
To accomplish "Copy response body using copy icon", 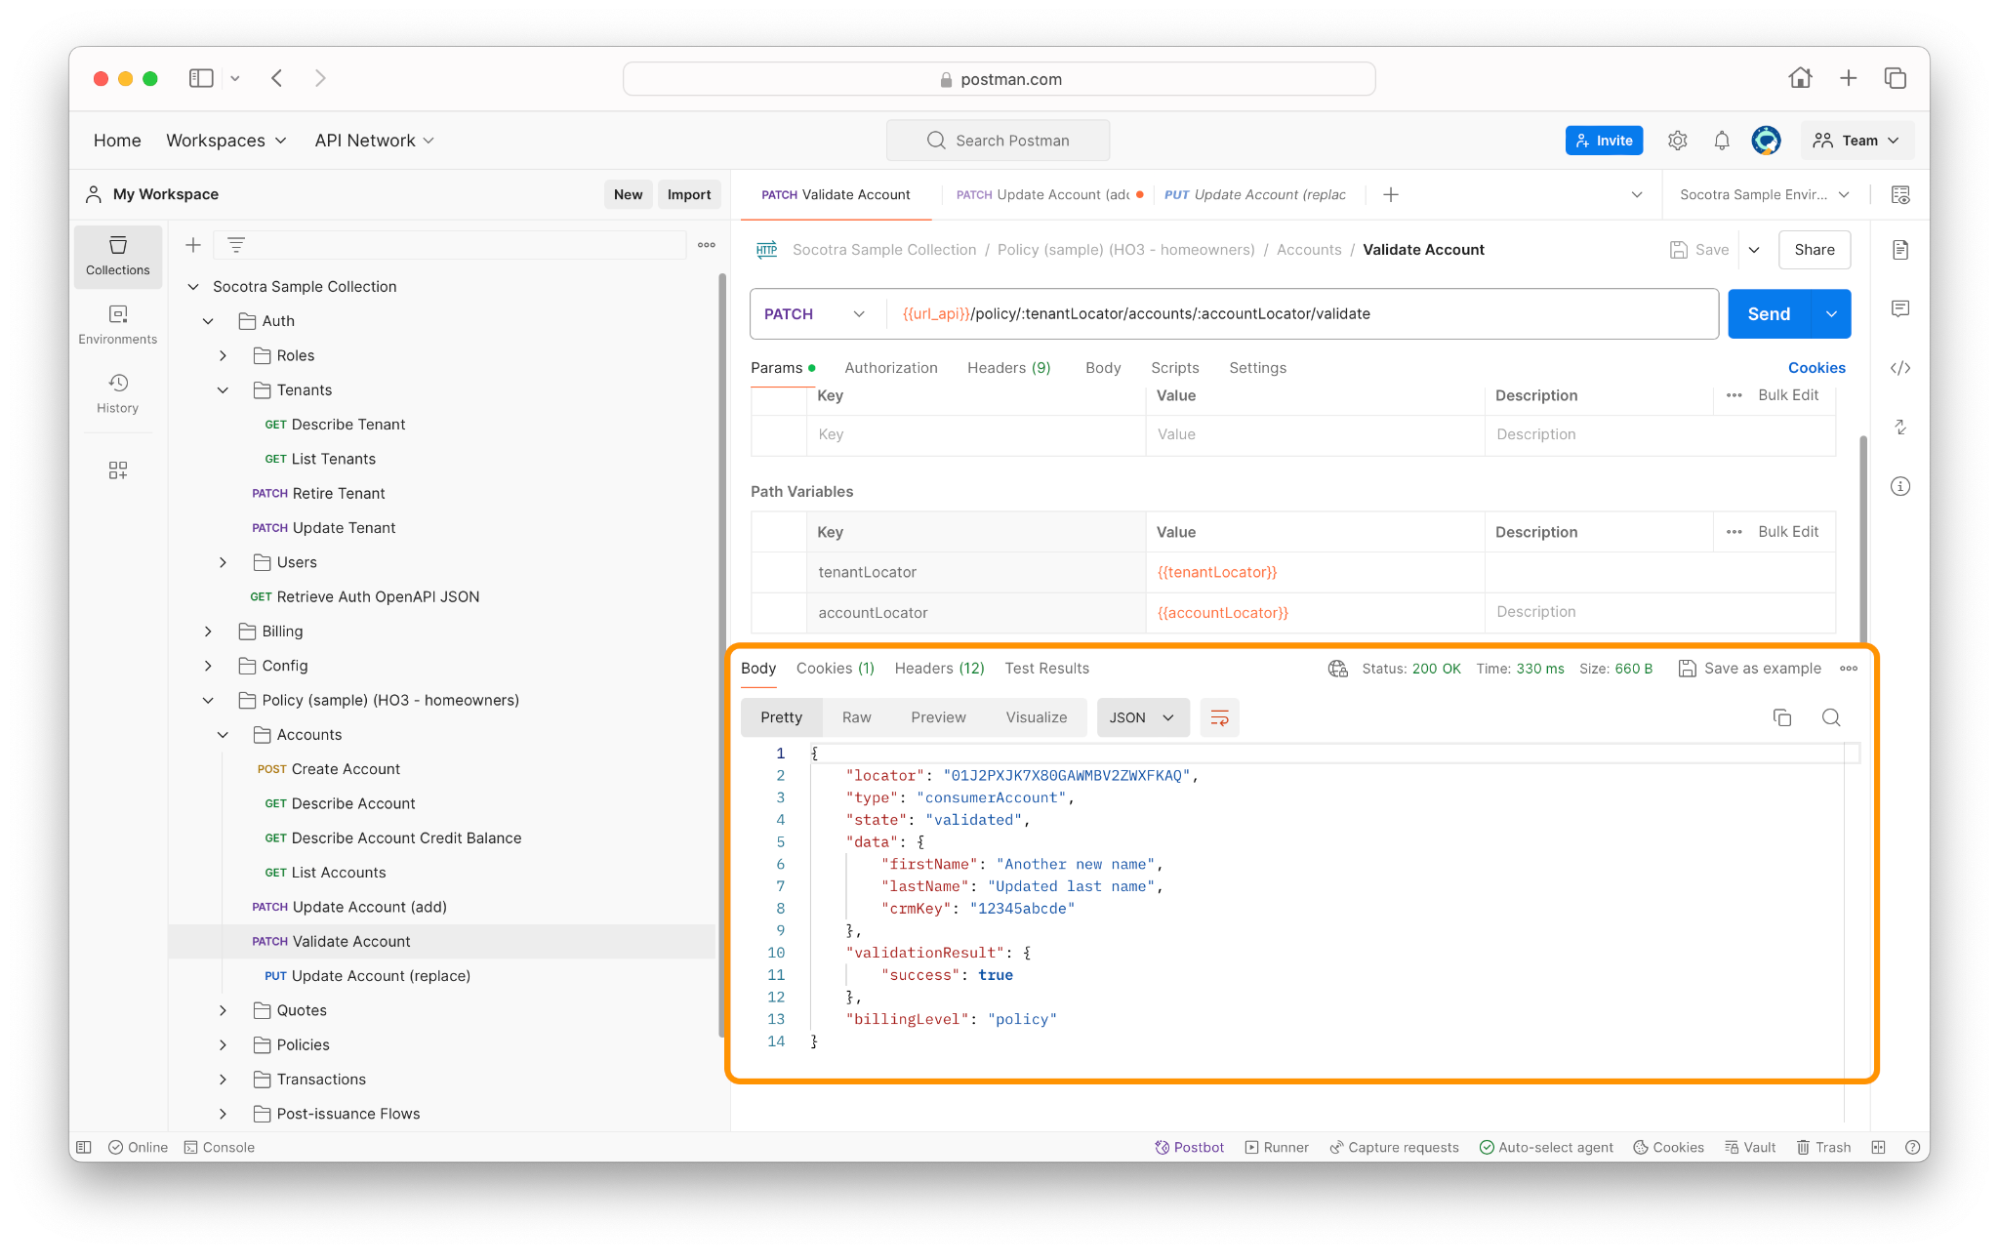I will 1781,717.
